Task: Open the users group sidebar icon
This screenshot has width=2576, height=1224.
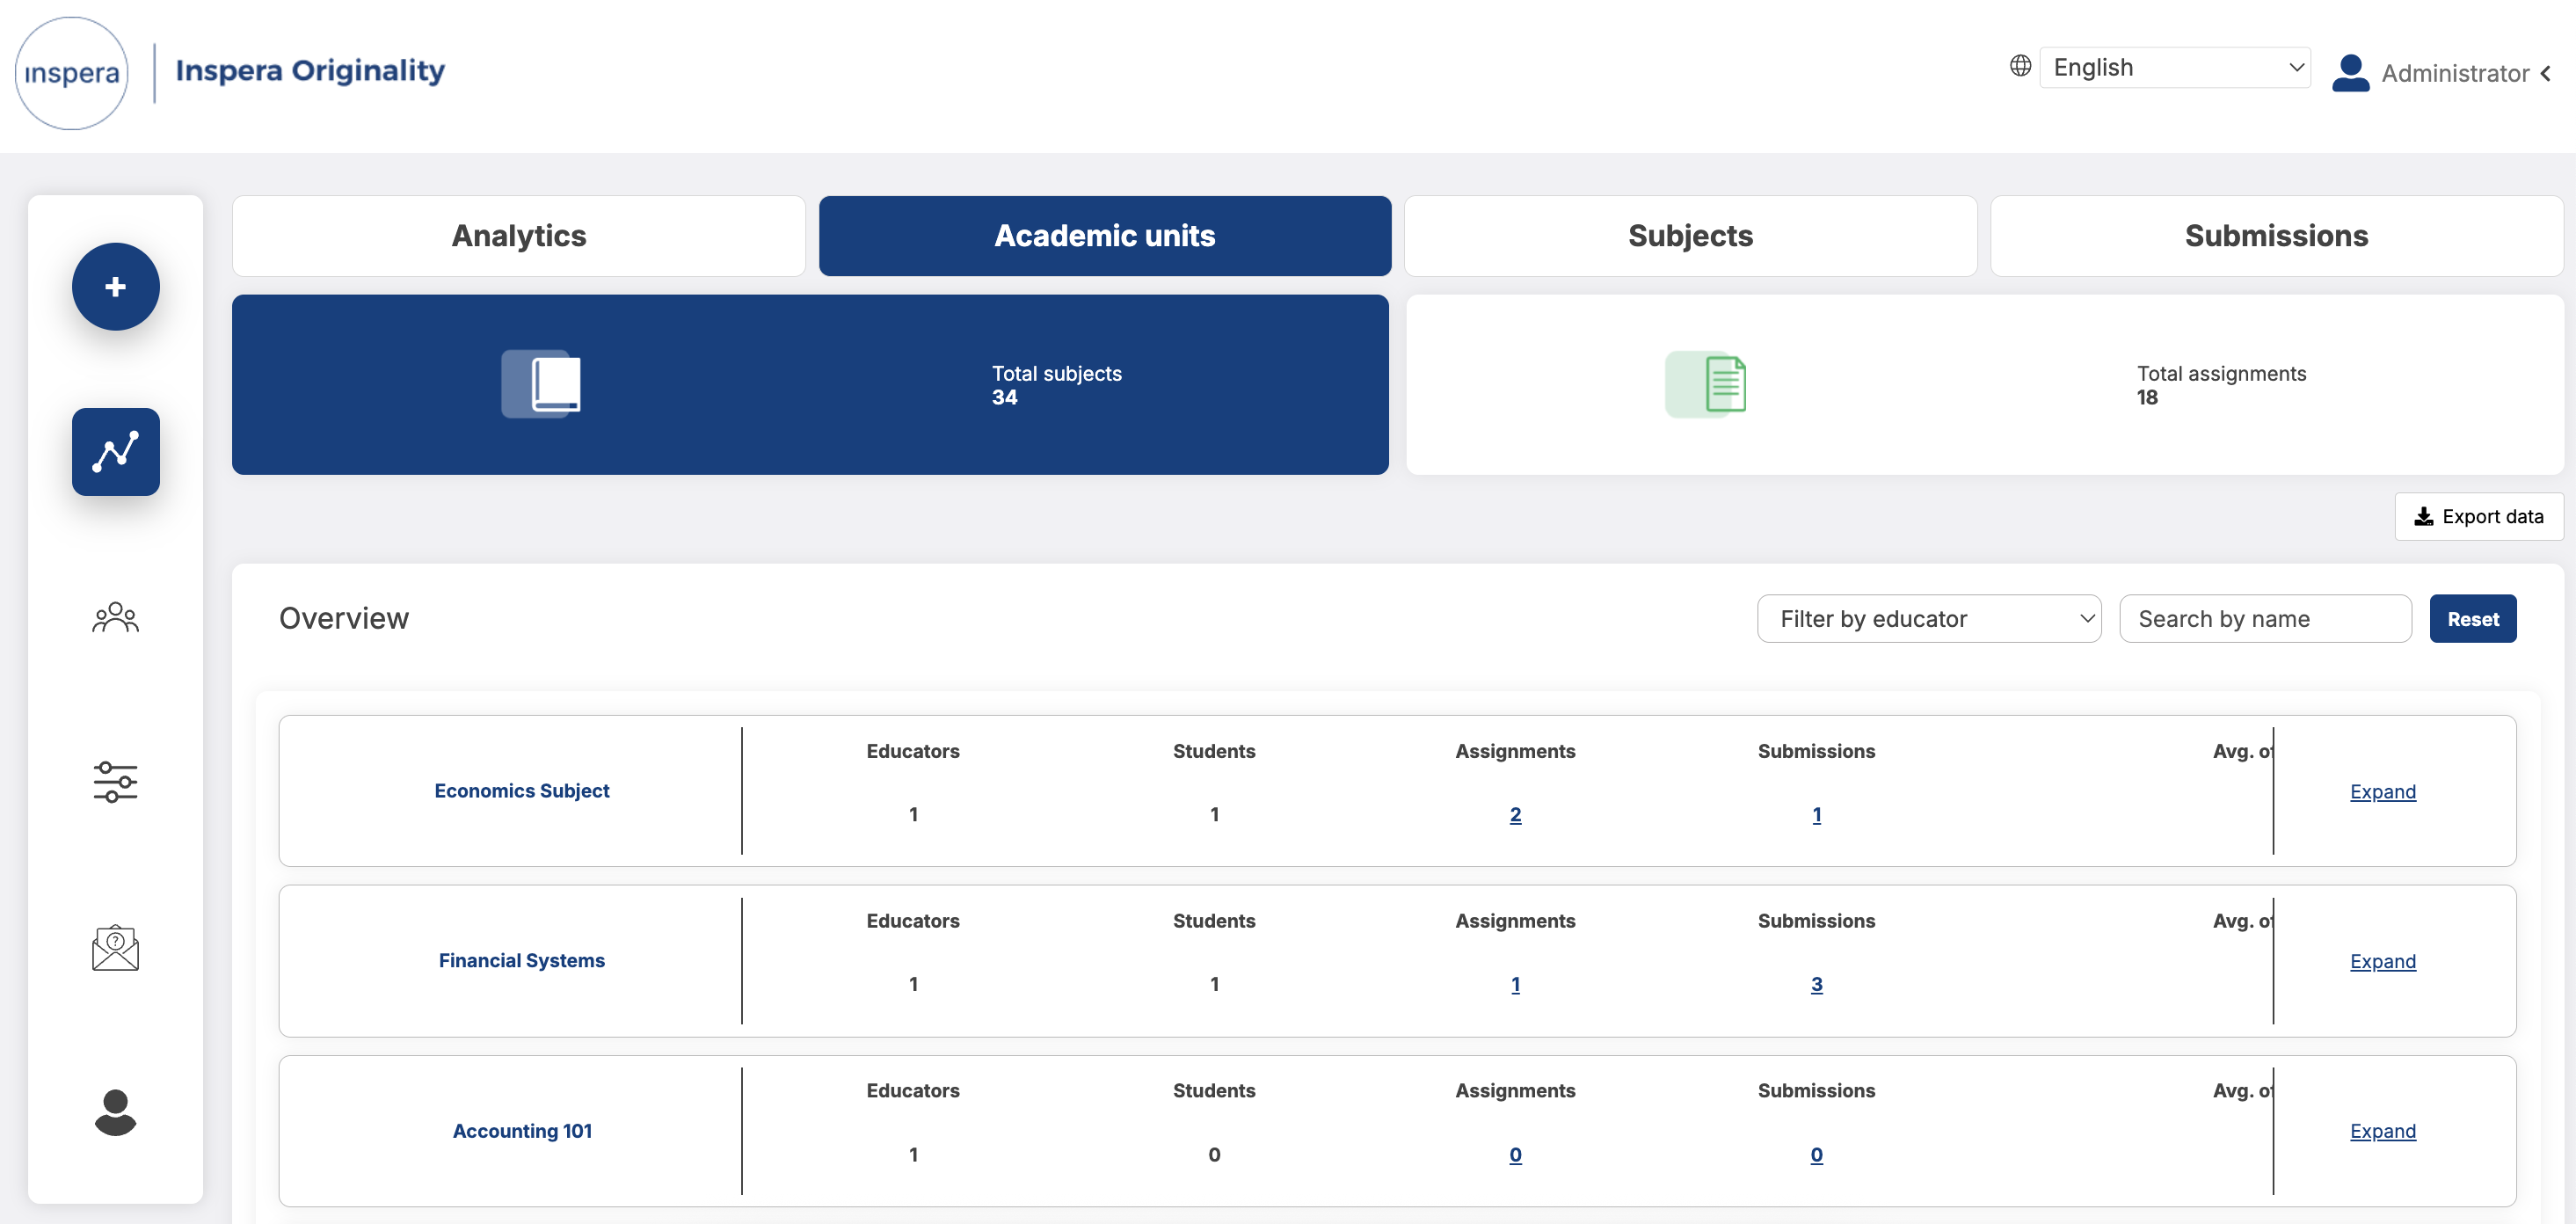Action: 116,618
